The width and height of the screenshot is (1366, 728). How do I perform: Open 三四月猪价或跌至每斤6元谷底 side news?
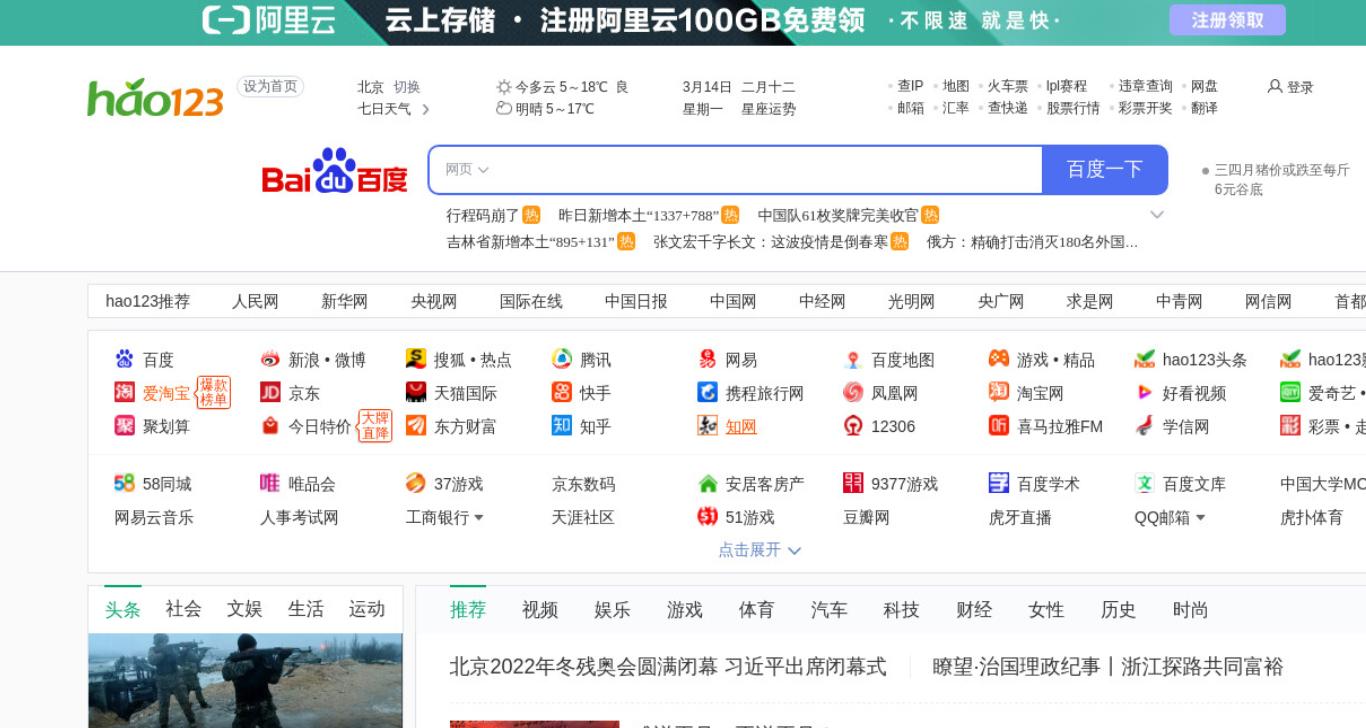(1282, 180)
